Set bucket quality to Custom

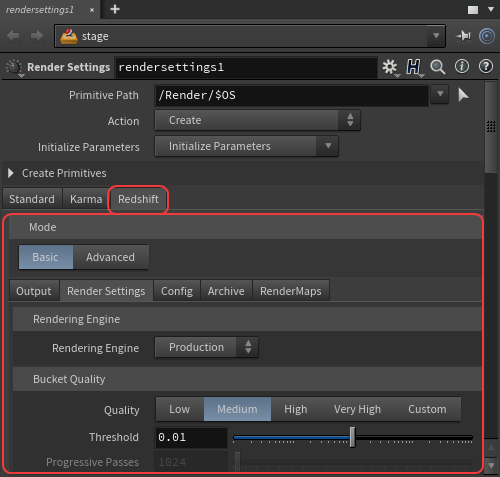pos(427,409)
